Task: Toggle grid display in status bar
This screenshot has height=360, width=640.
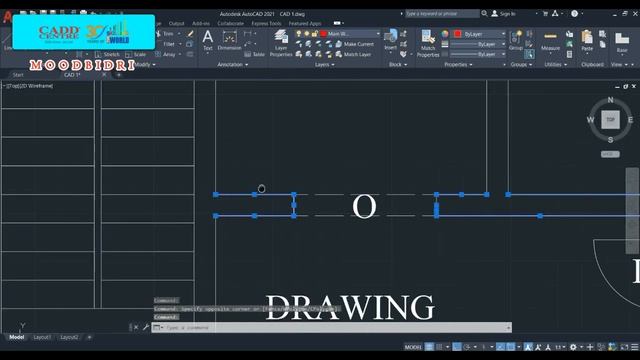Action: pyautogui.click(x=429, y=347)
